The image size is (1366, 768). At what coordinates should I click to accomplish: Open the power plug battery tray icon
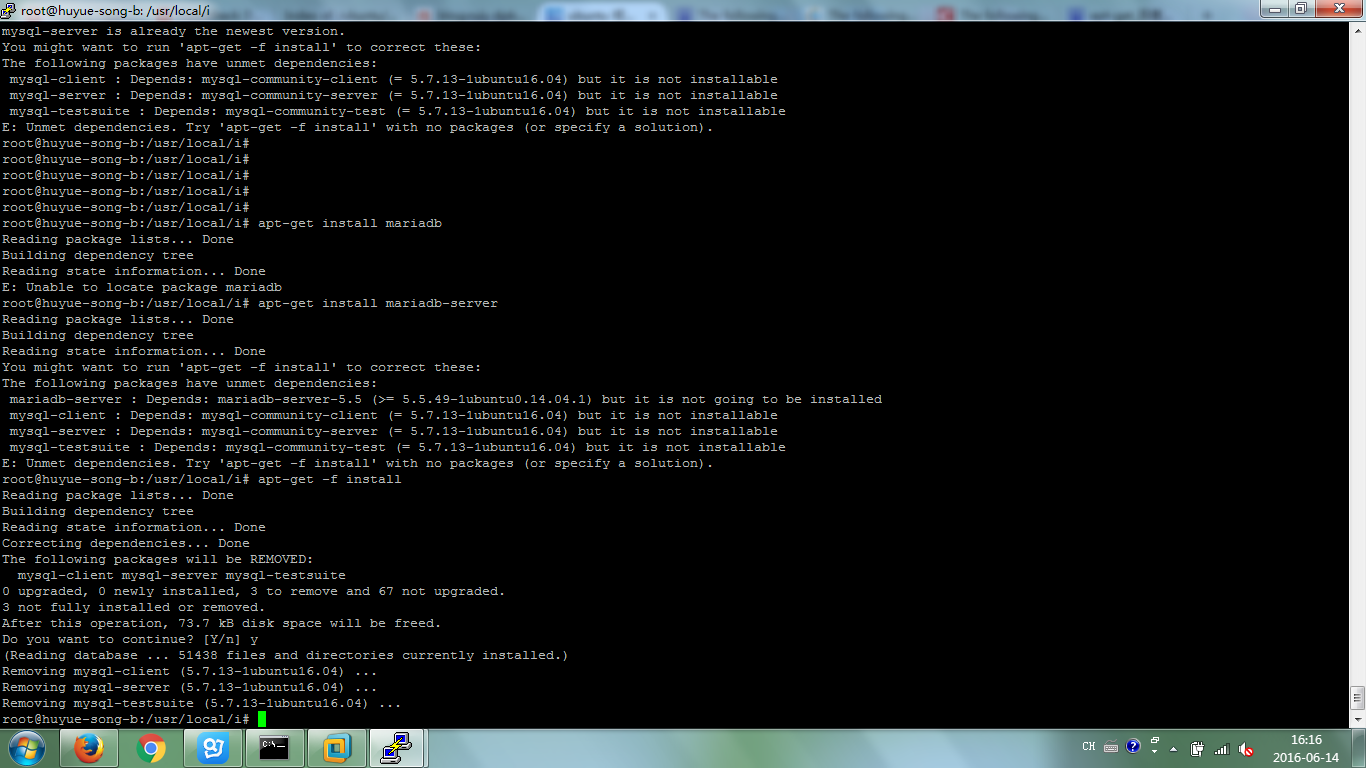click(1197, 748)
